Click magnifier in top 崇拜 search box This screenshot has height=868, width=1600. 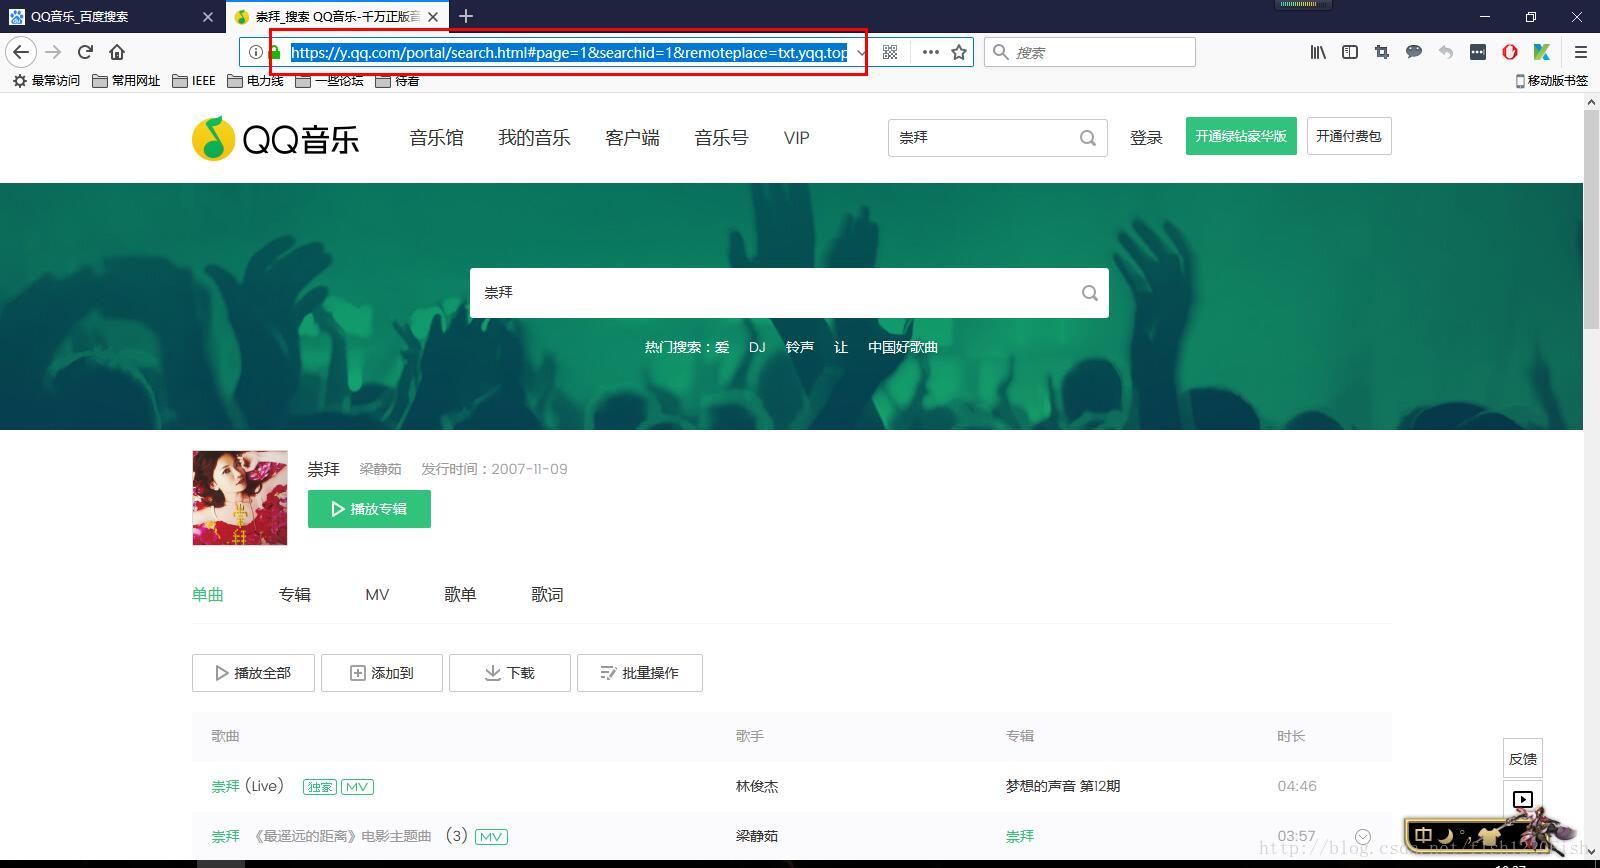[x=1088, y=138]
